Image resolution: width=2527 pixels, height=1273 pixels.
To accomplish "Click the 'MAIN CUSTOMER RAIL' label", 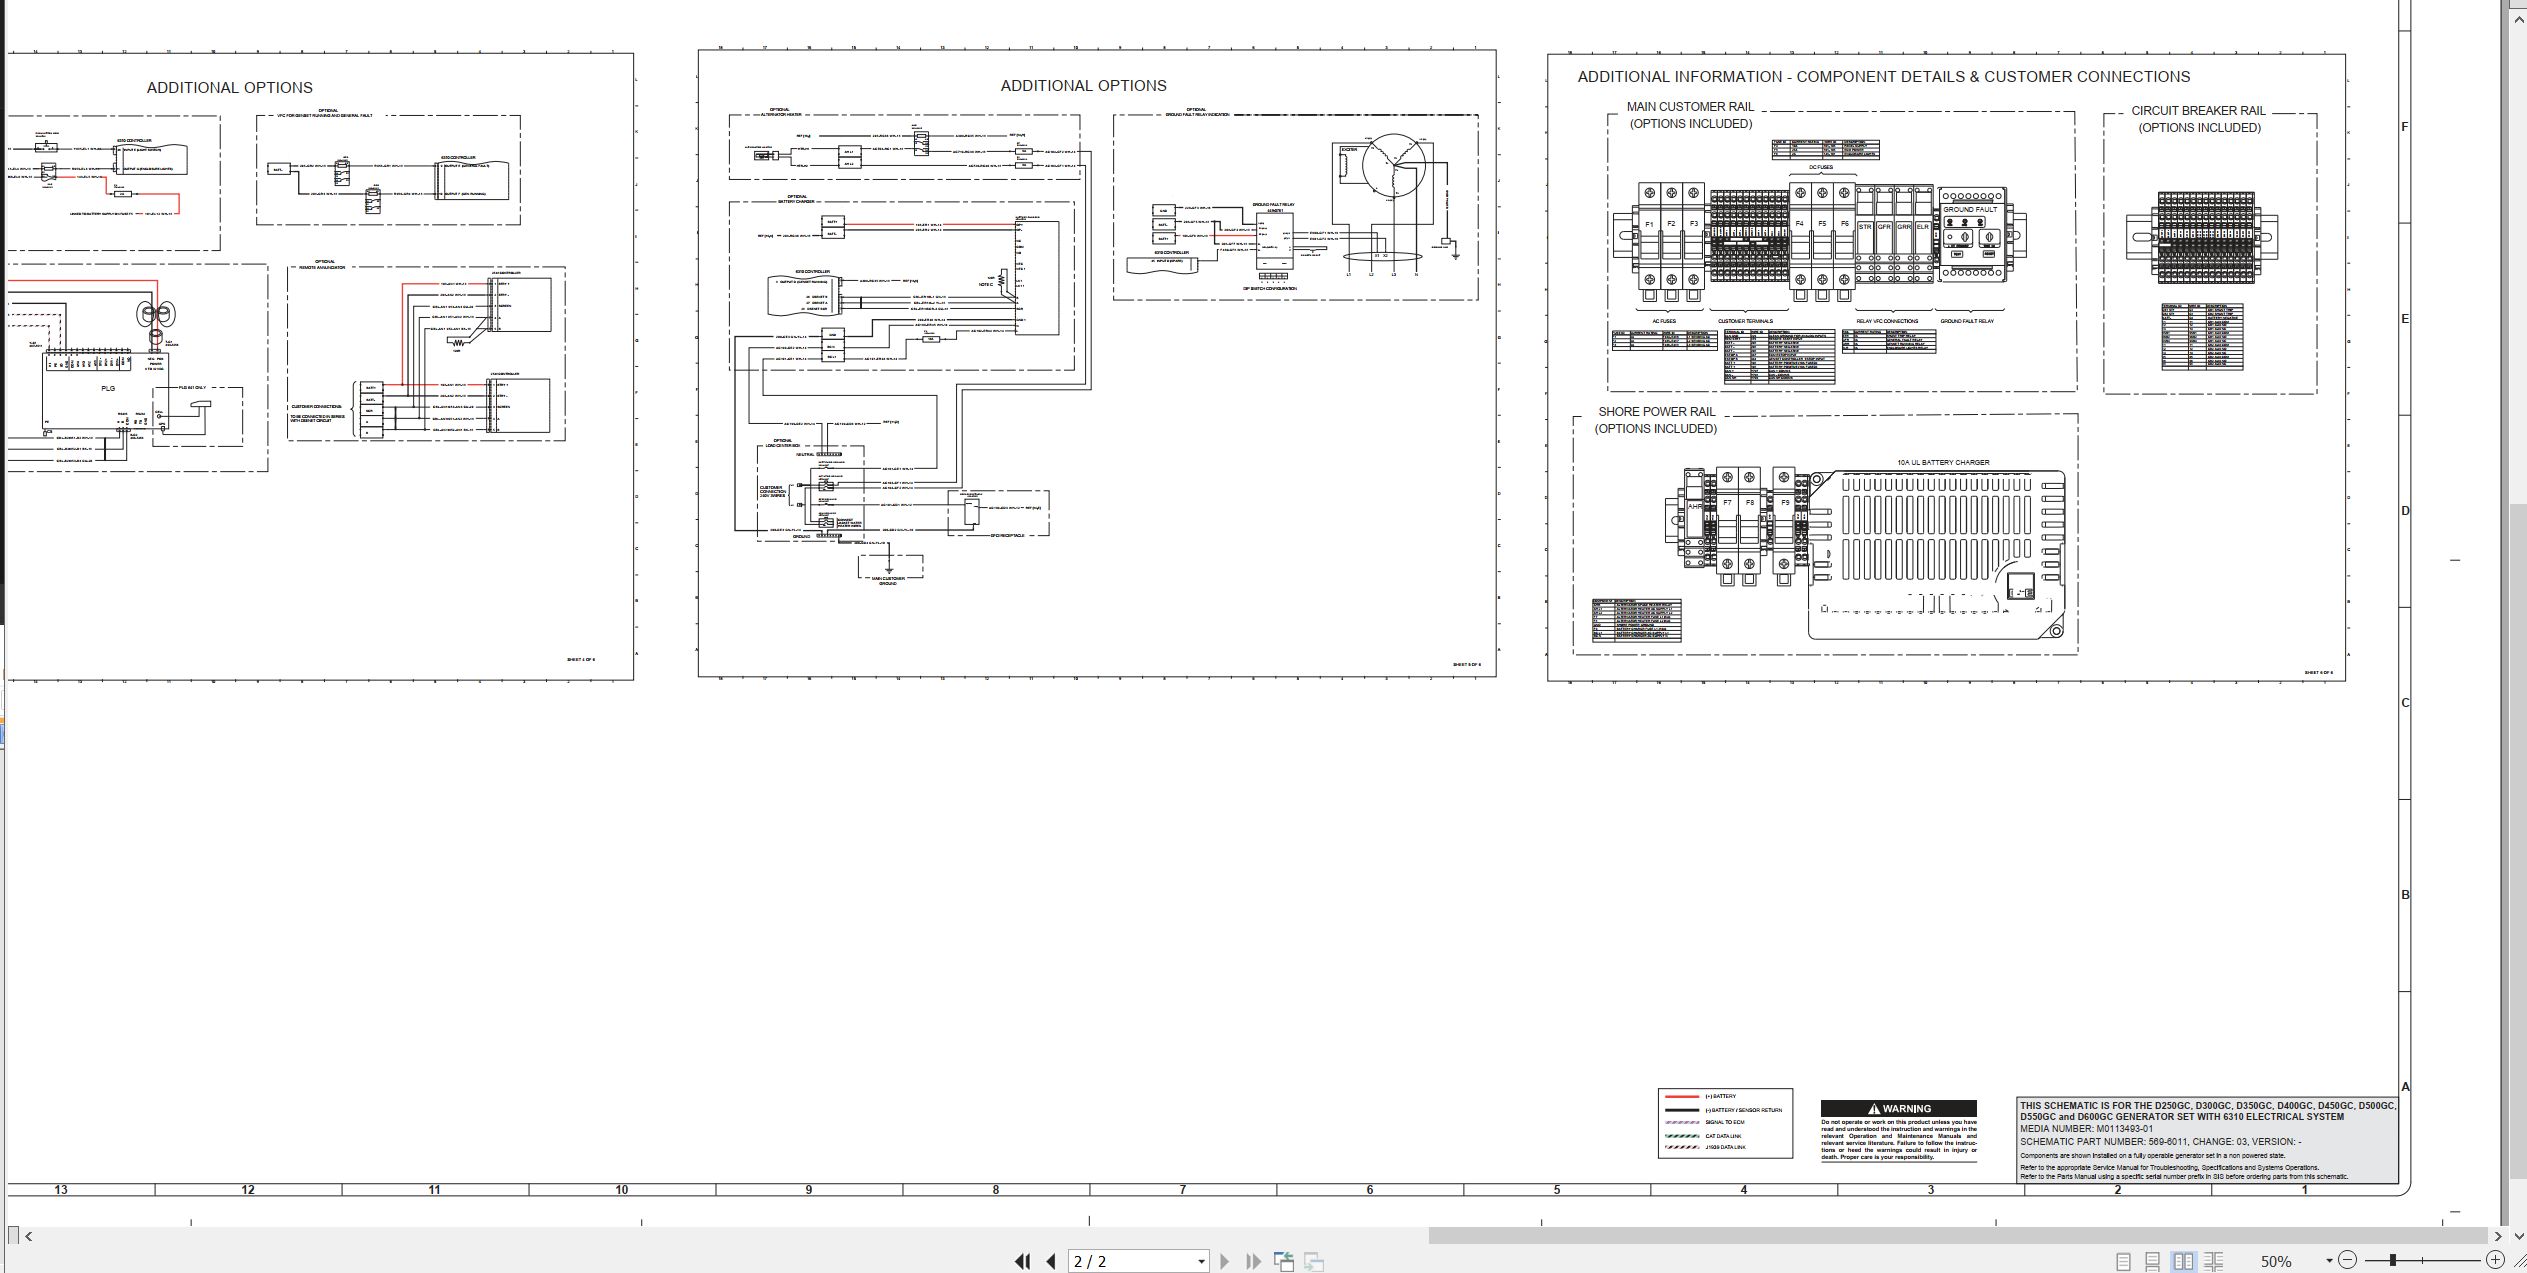I will coord(1690,107).
